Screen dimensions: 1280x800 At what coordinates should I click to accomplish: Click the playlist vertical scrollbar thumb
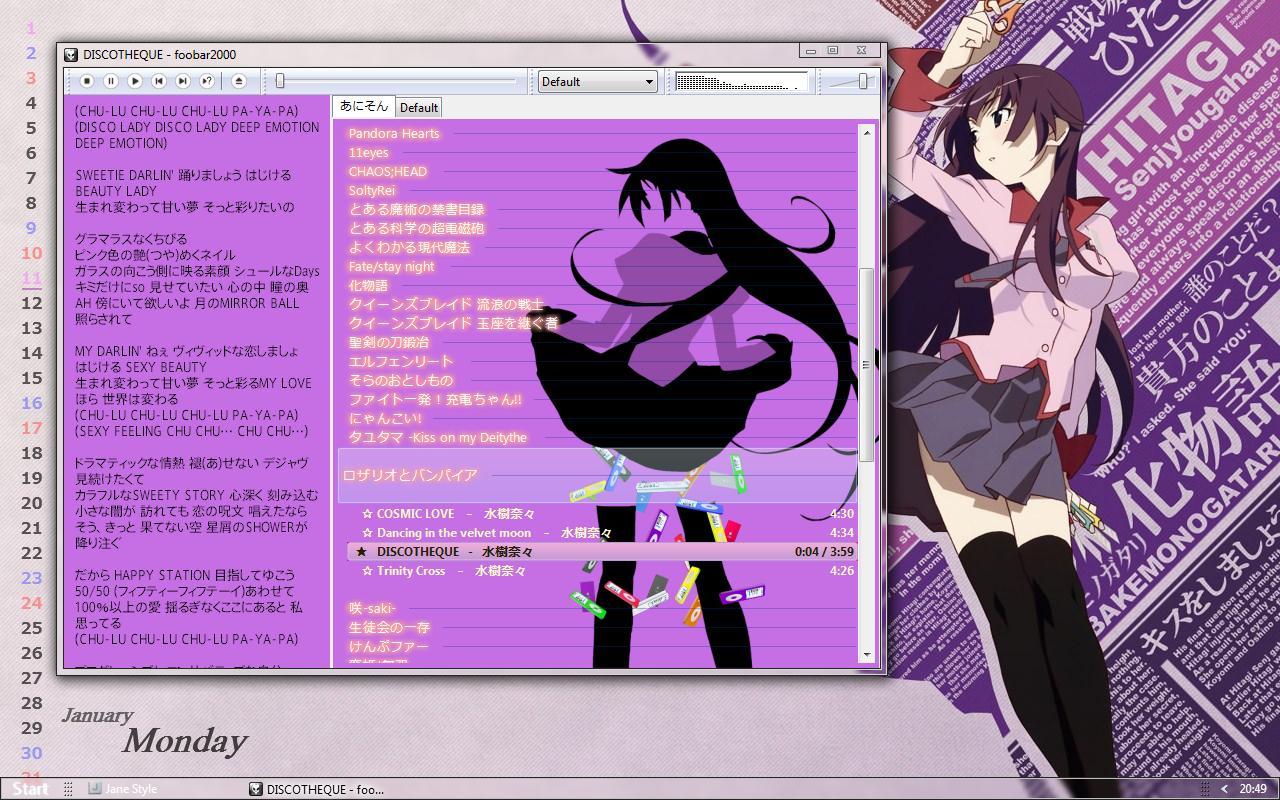pyautogui.click(x=867, y=365)
